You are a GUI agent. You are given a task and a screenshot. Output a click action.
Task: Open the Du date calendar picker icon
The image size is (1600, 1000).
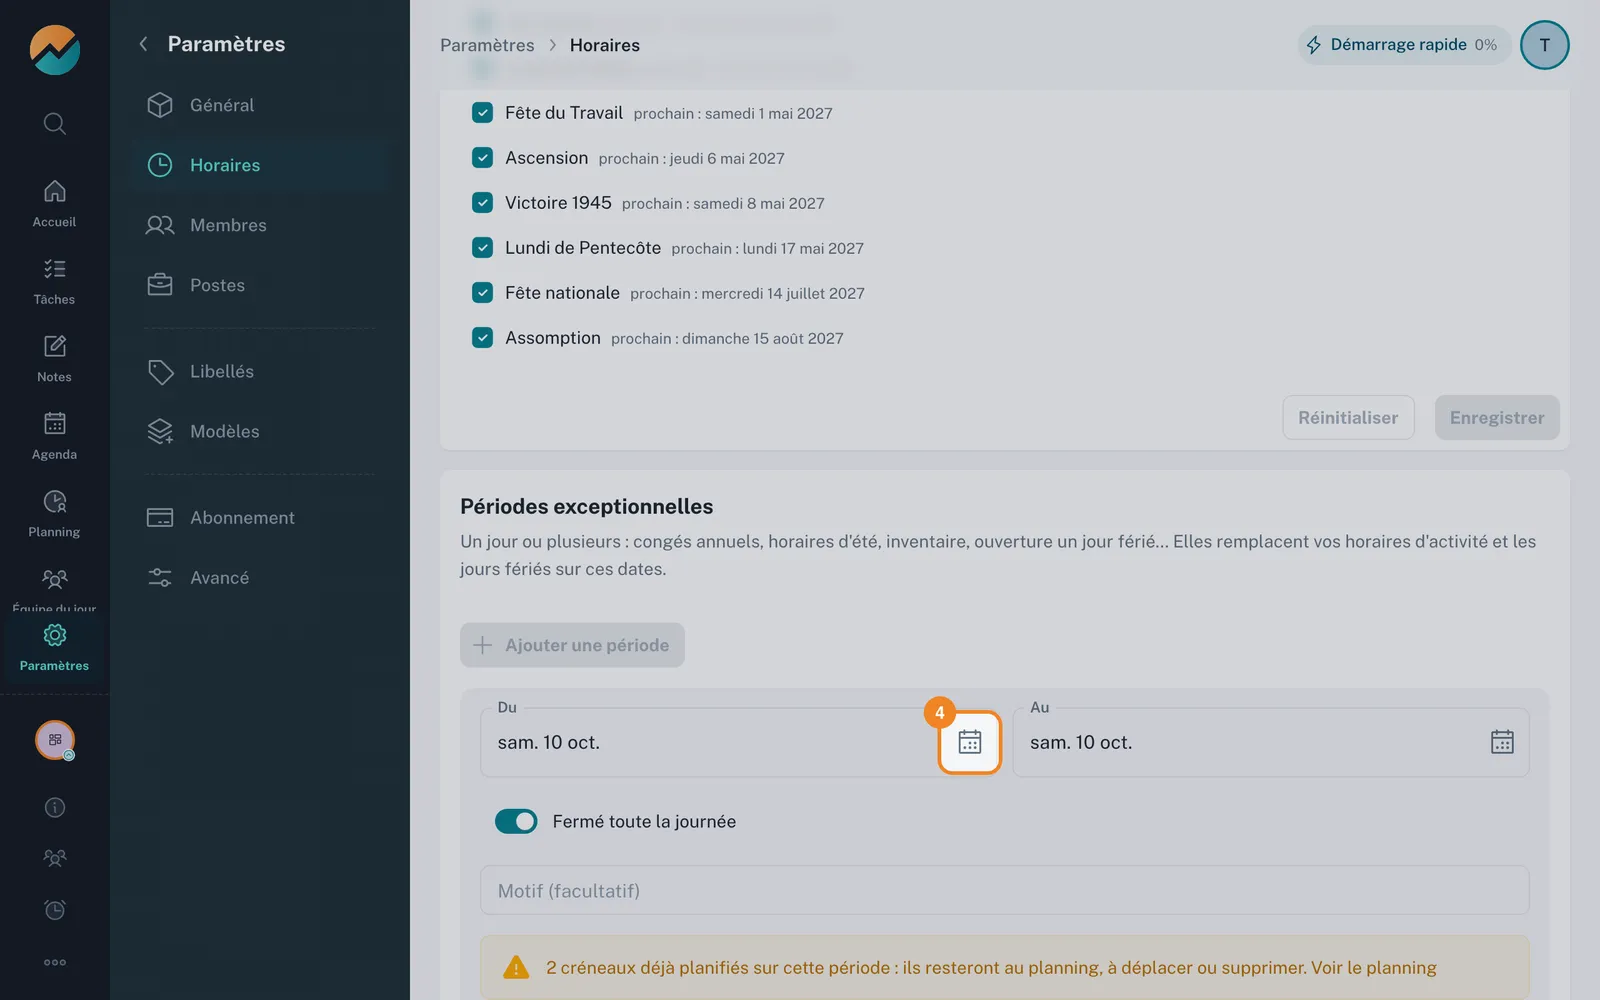click(969, 742)
